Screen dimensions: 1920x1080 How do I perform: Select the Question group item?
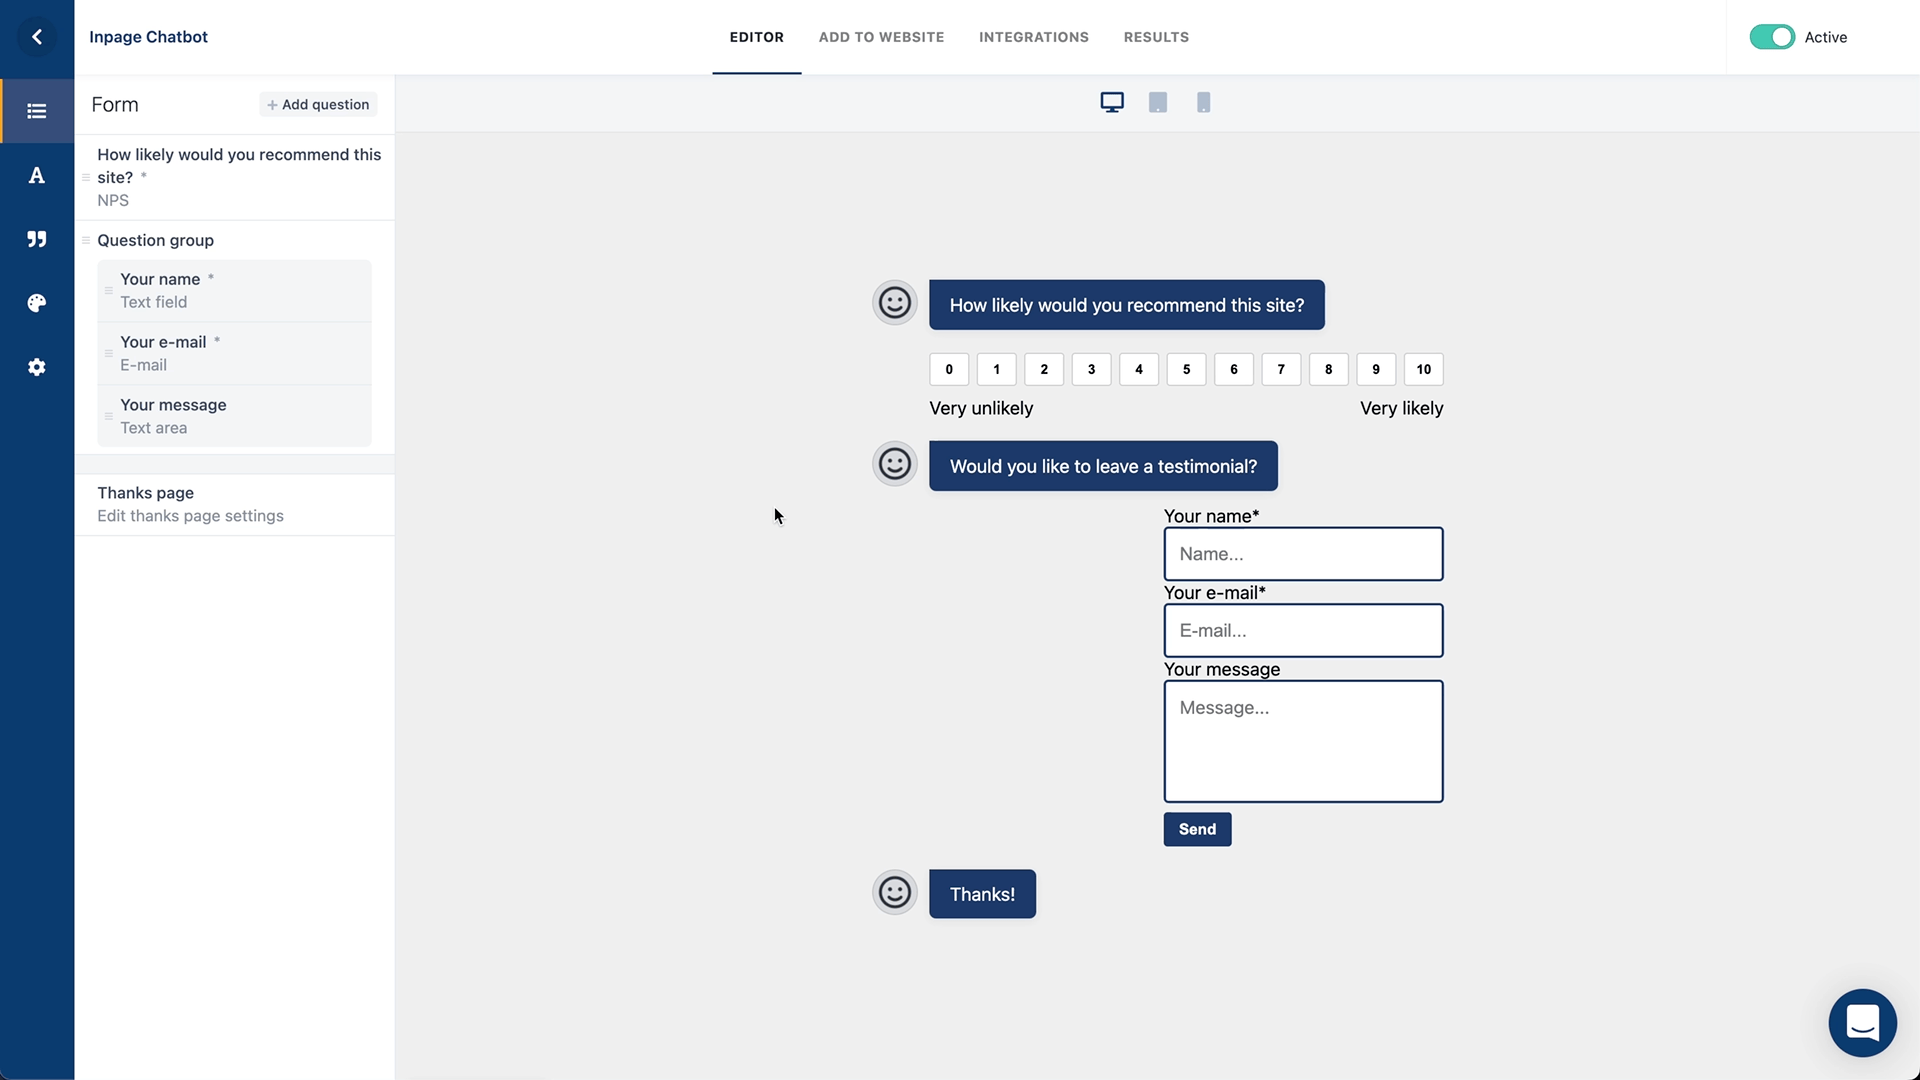[155, 240]
